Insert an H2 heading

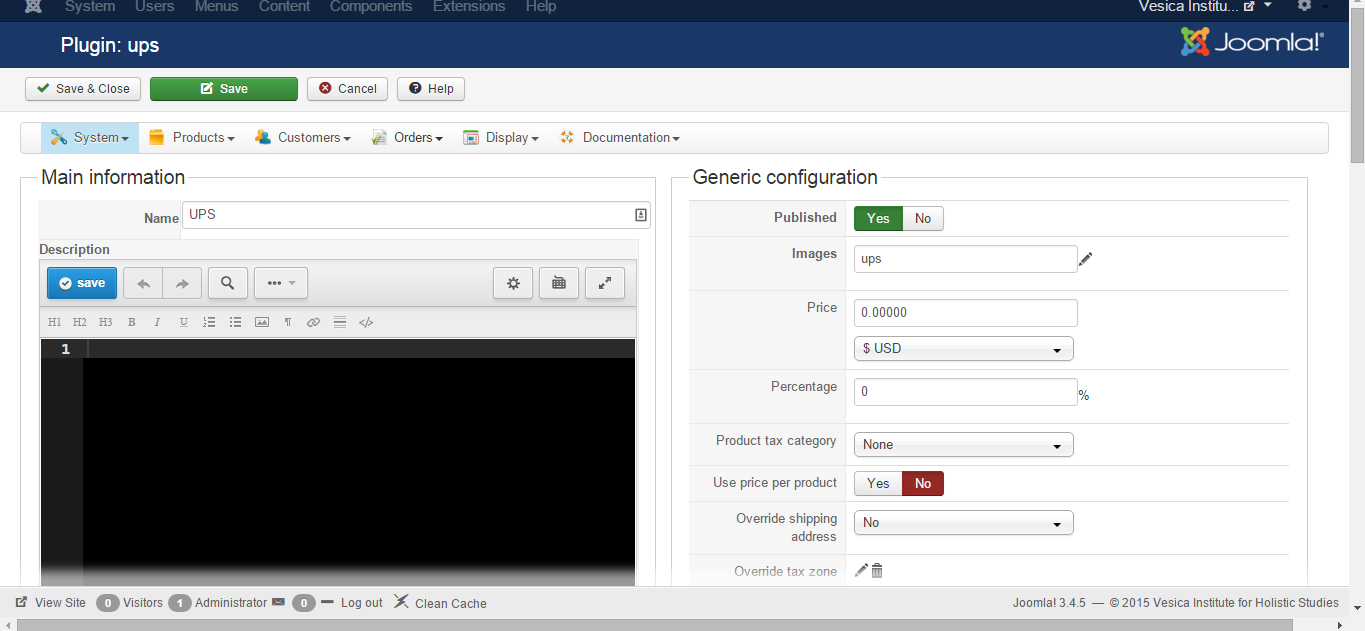[80, 322]
